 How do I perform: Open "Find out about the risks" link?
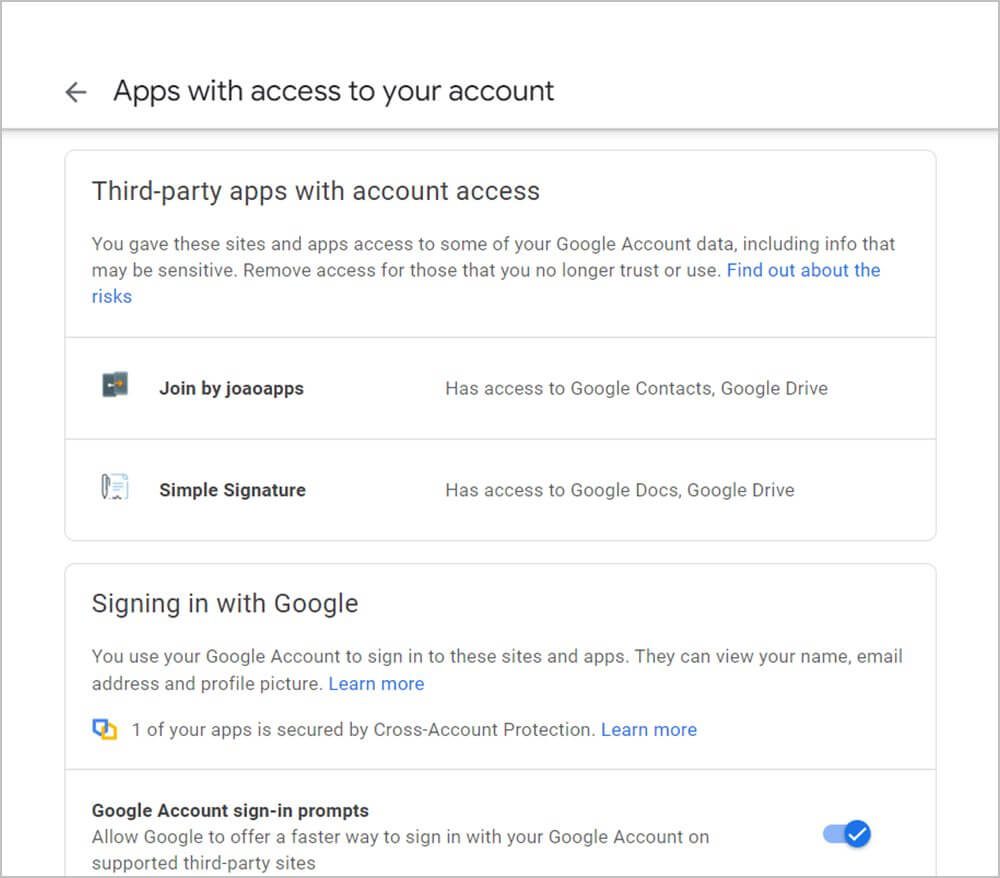803,270
